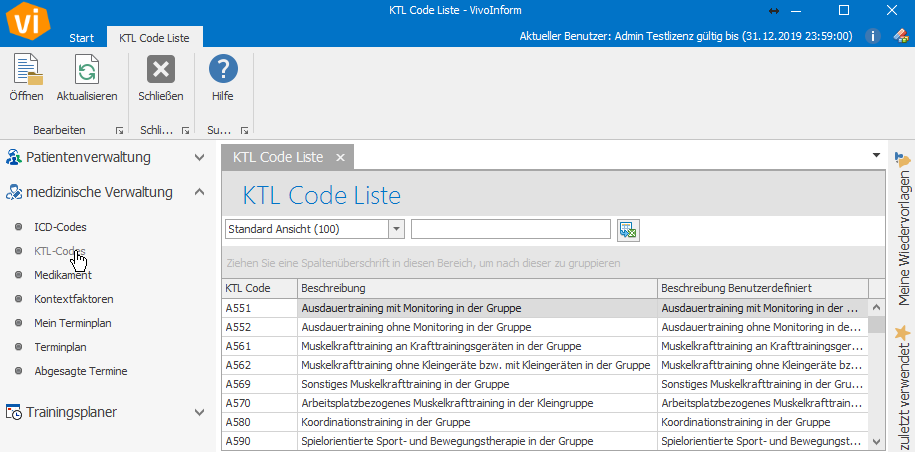Screen dimensions: 915x452
Task: Collapse the medizinische Verwaltung chevron
Action: tap(200, 192)
